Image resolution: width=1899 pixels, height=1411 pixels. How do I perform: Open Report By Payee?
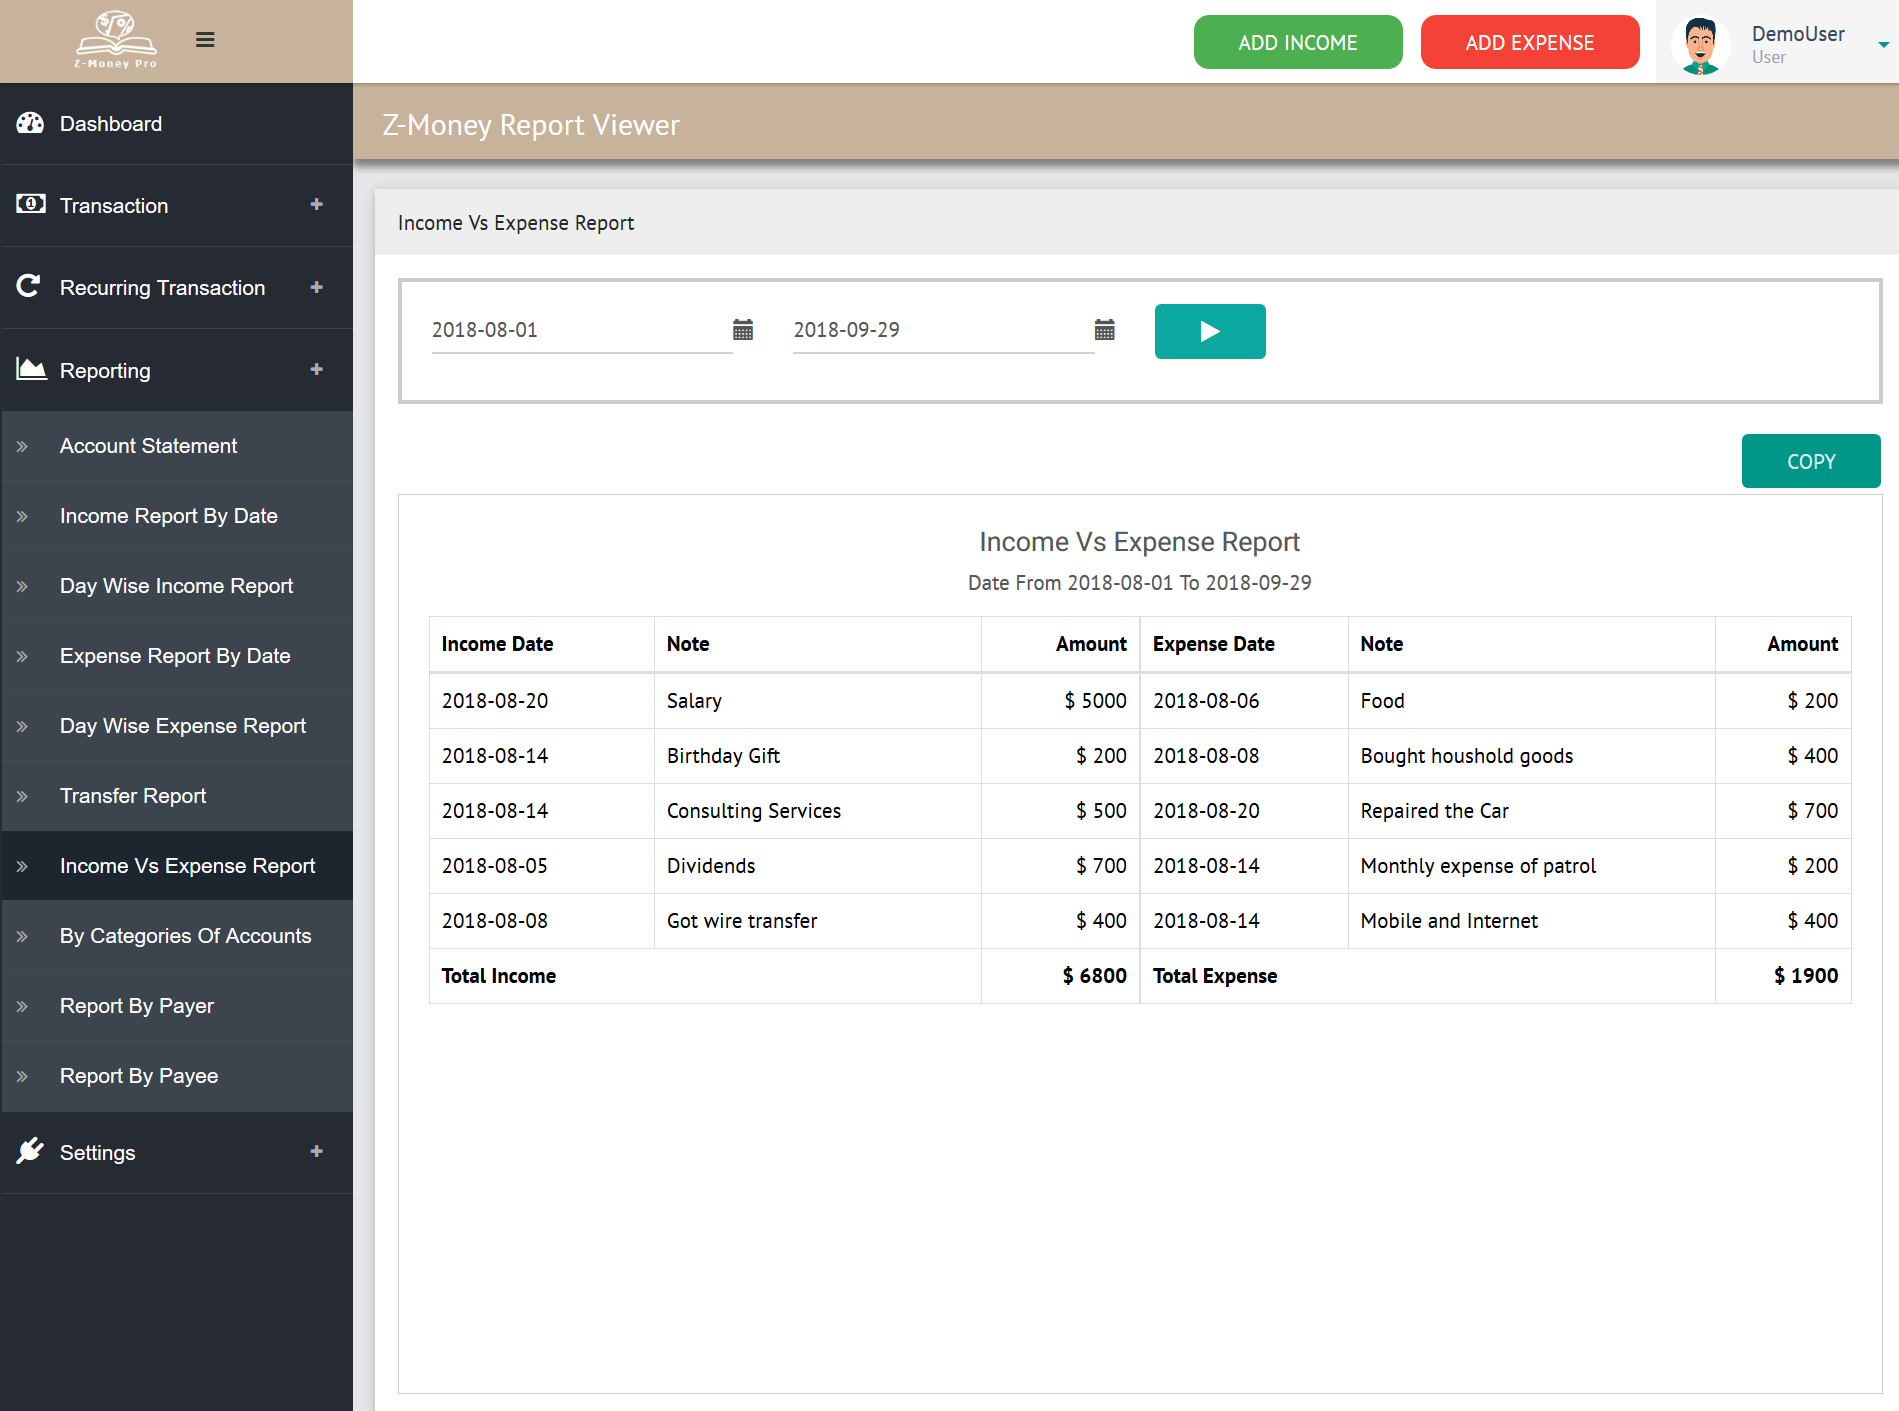(176, 1076)
